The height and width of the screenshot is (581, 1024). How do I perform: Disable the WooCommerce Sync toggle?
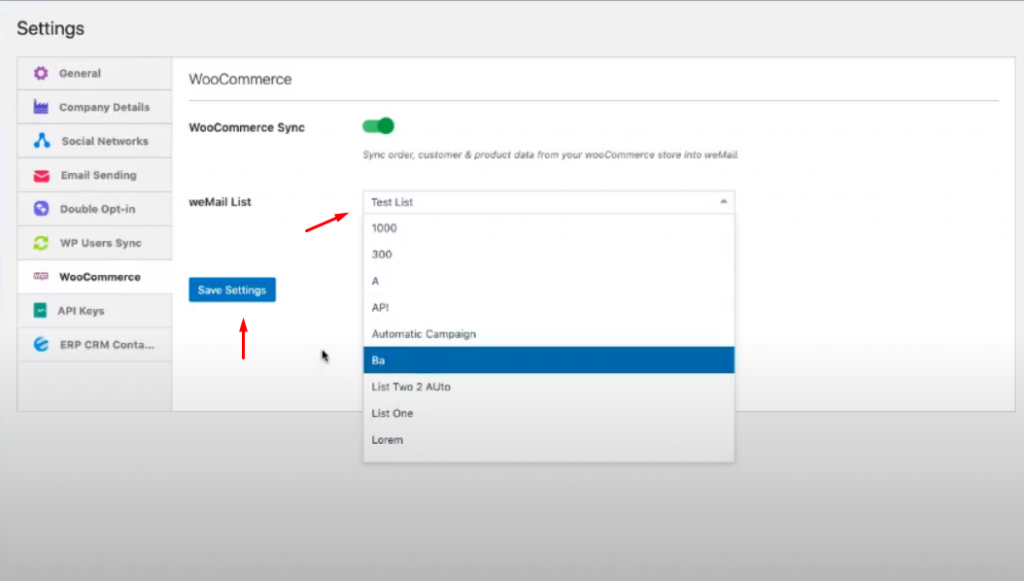point(378,126)
